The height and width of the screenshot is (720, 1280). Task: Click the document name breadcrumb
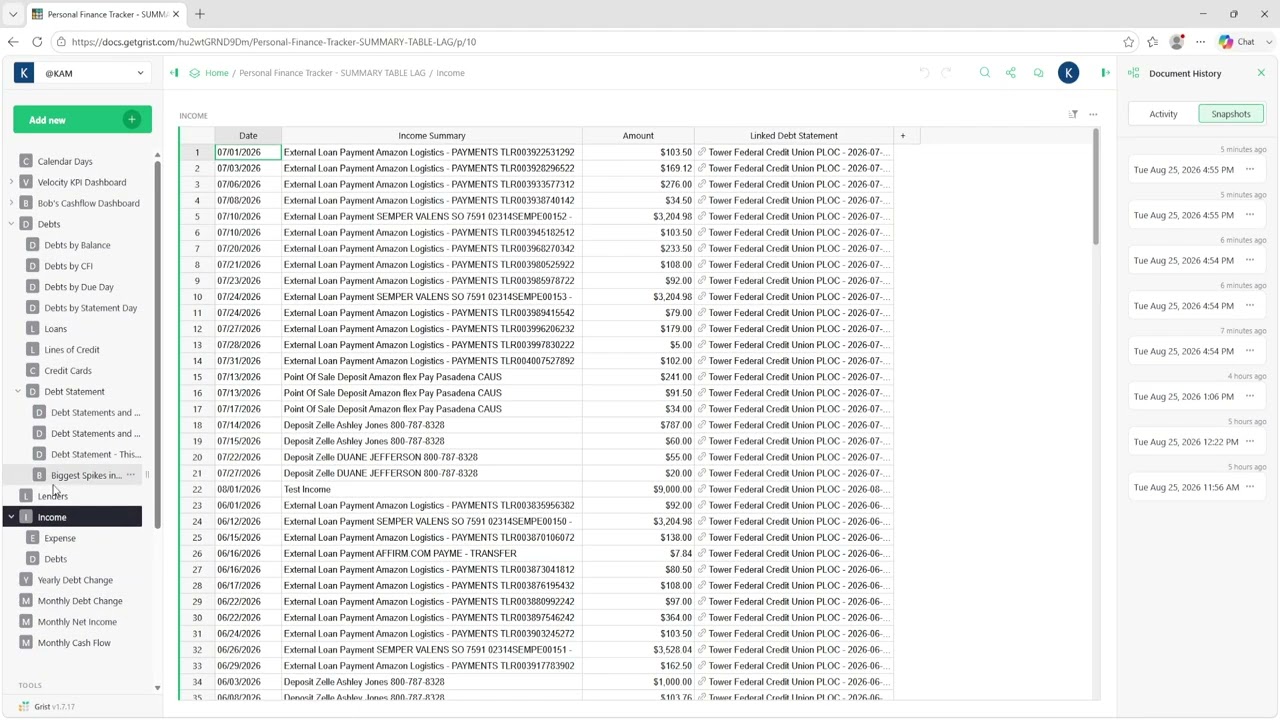(x=332, y=73)
